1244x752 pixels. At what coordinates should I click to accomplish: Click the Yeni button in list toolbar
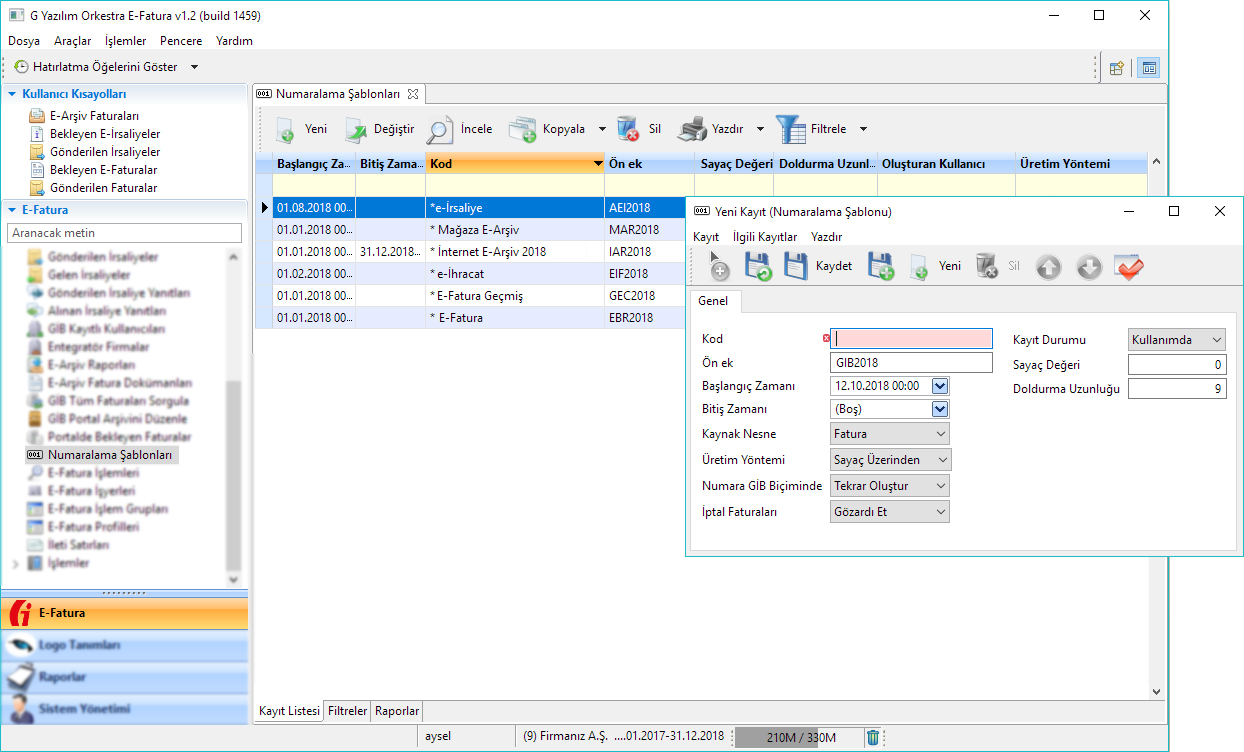click(x=303, y=130)
